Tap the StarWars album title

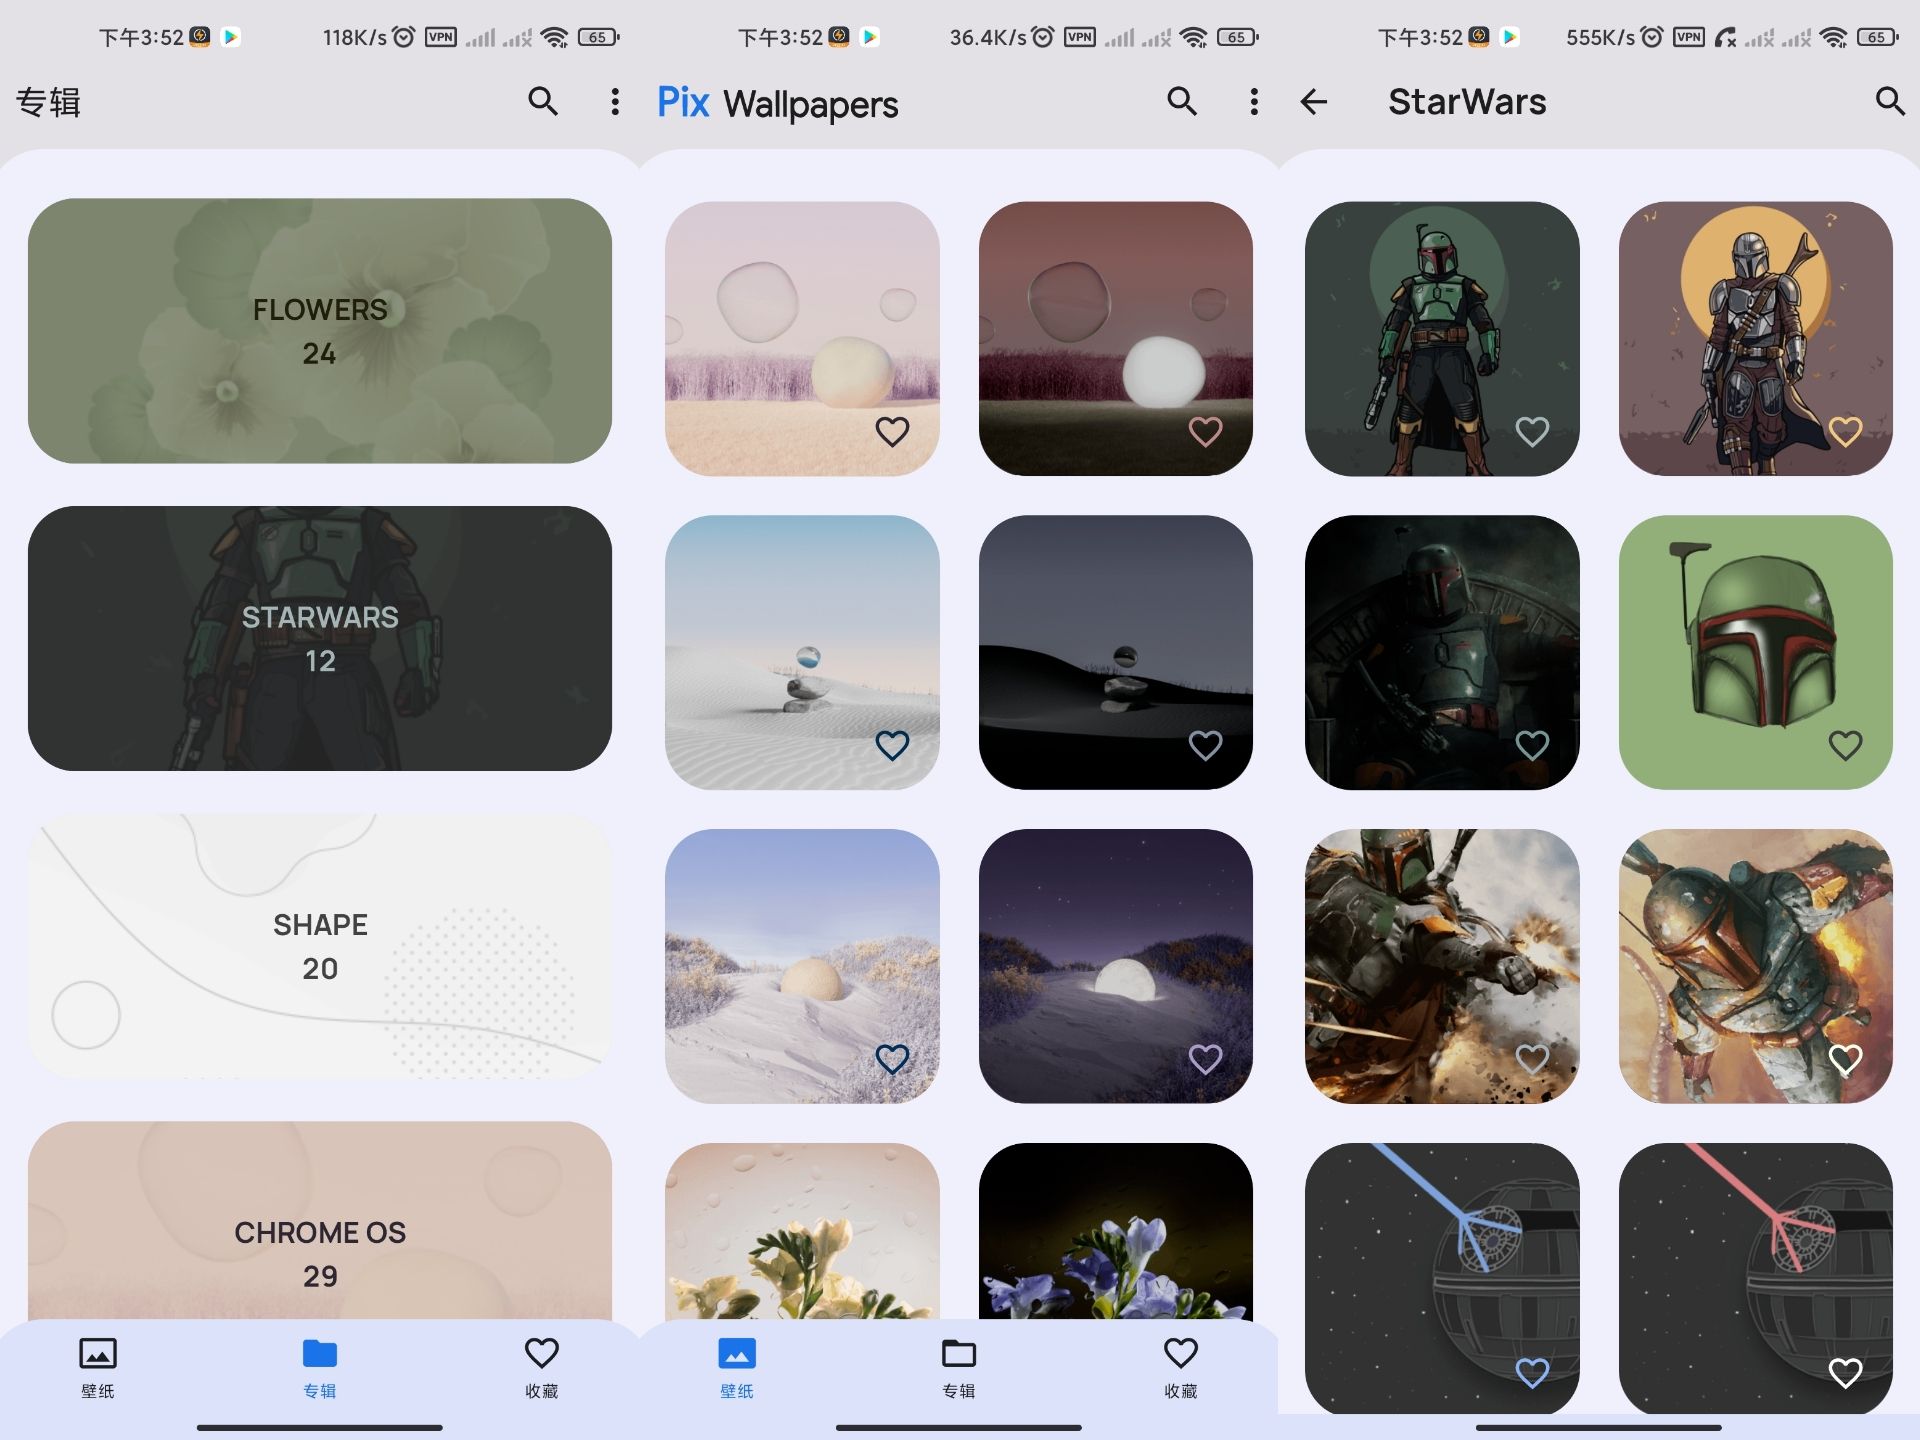(1467, 101)
